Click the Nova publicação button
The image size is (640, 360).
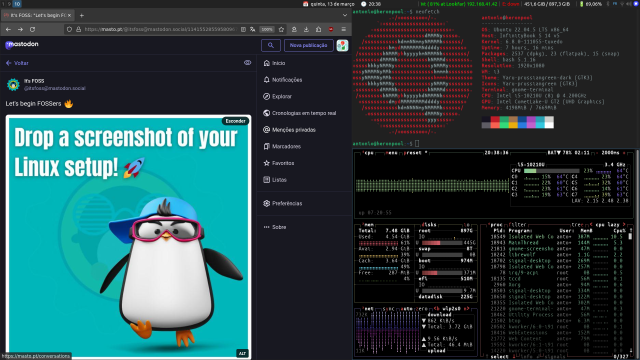(x=309, y=45)
